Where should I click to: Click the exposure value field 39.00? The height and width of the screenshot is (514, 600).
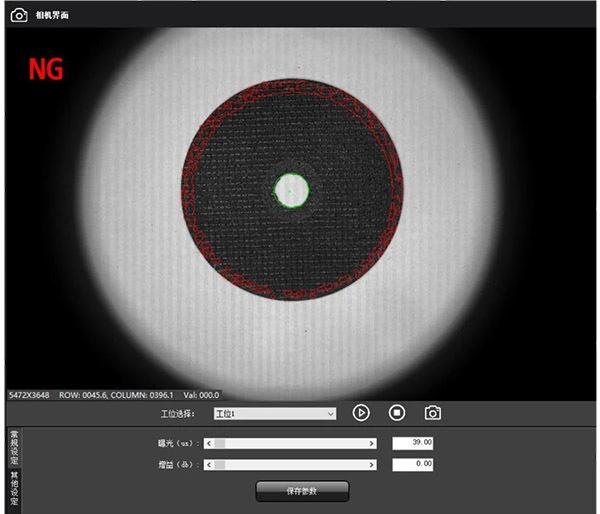(x=412, y=443)
